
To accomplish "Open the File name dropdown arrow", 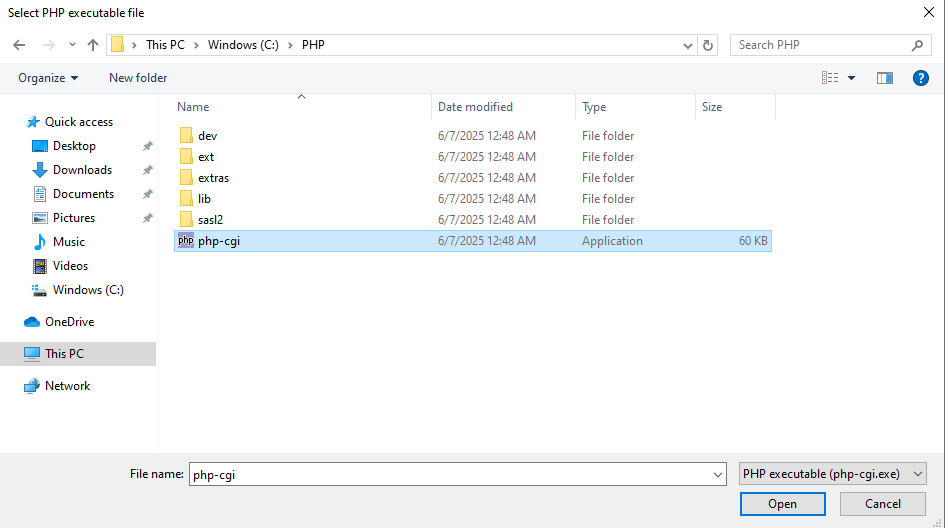I will pos(718,475).
